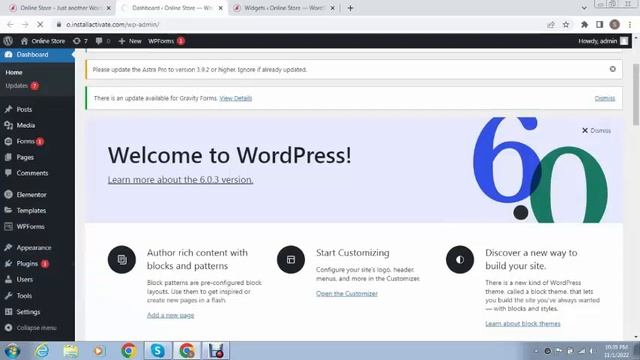Open View Details for Gravity Forms update
This screenshot has width=640, height=360.
(236, 98)
